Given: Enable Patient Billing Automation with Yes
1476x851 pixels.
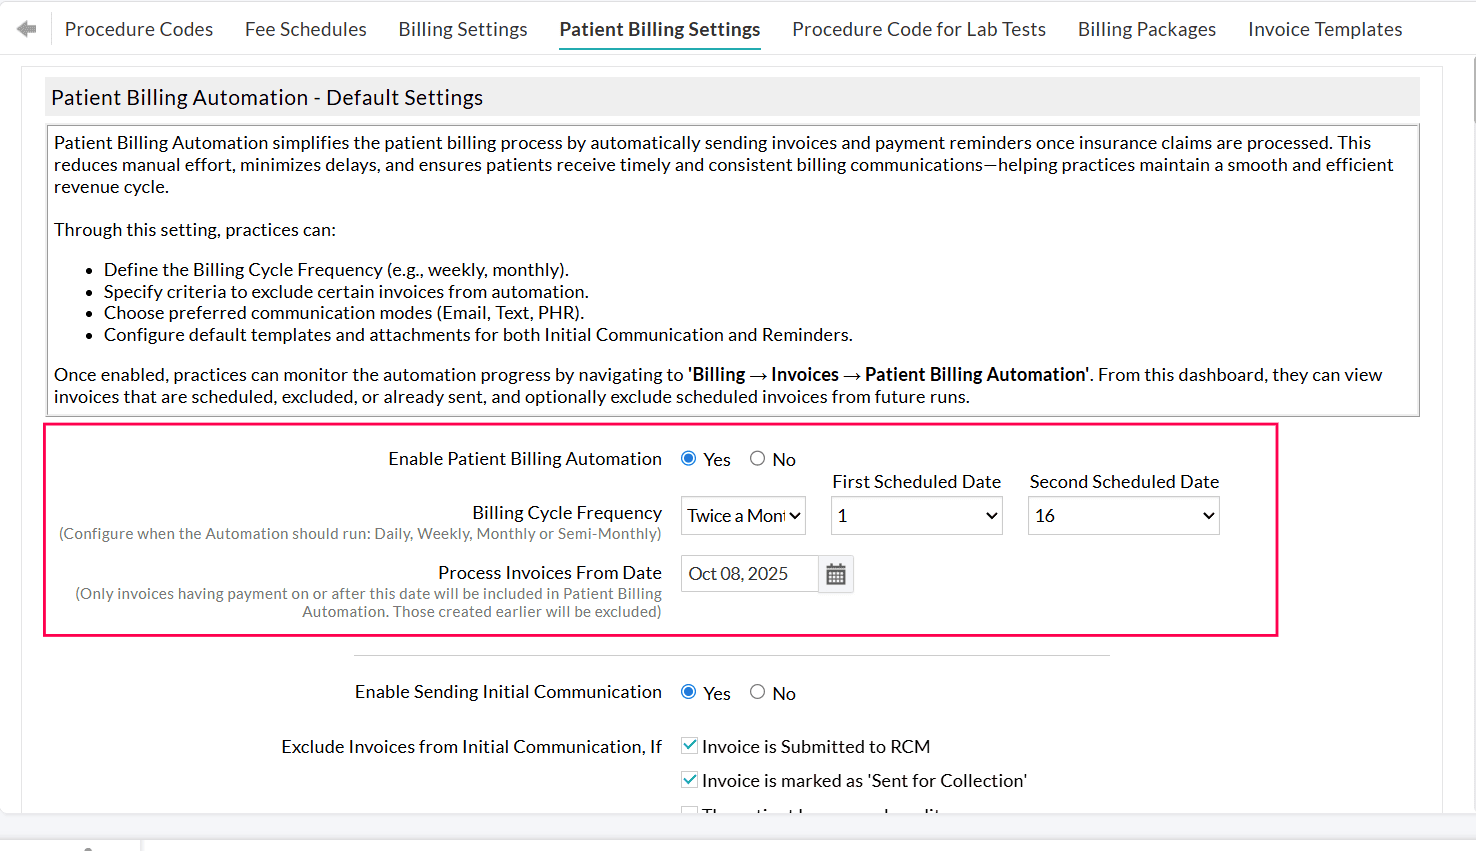Looking at the screenshot, I should pos(687,458).
